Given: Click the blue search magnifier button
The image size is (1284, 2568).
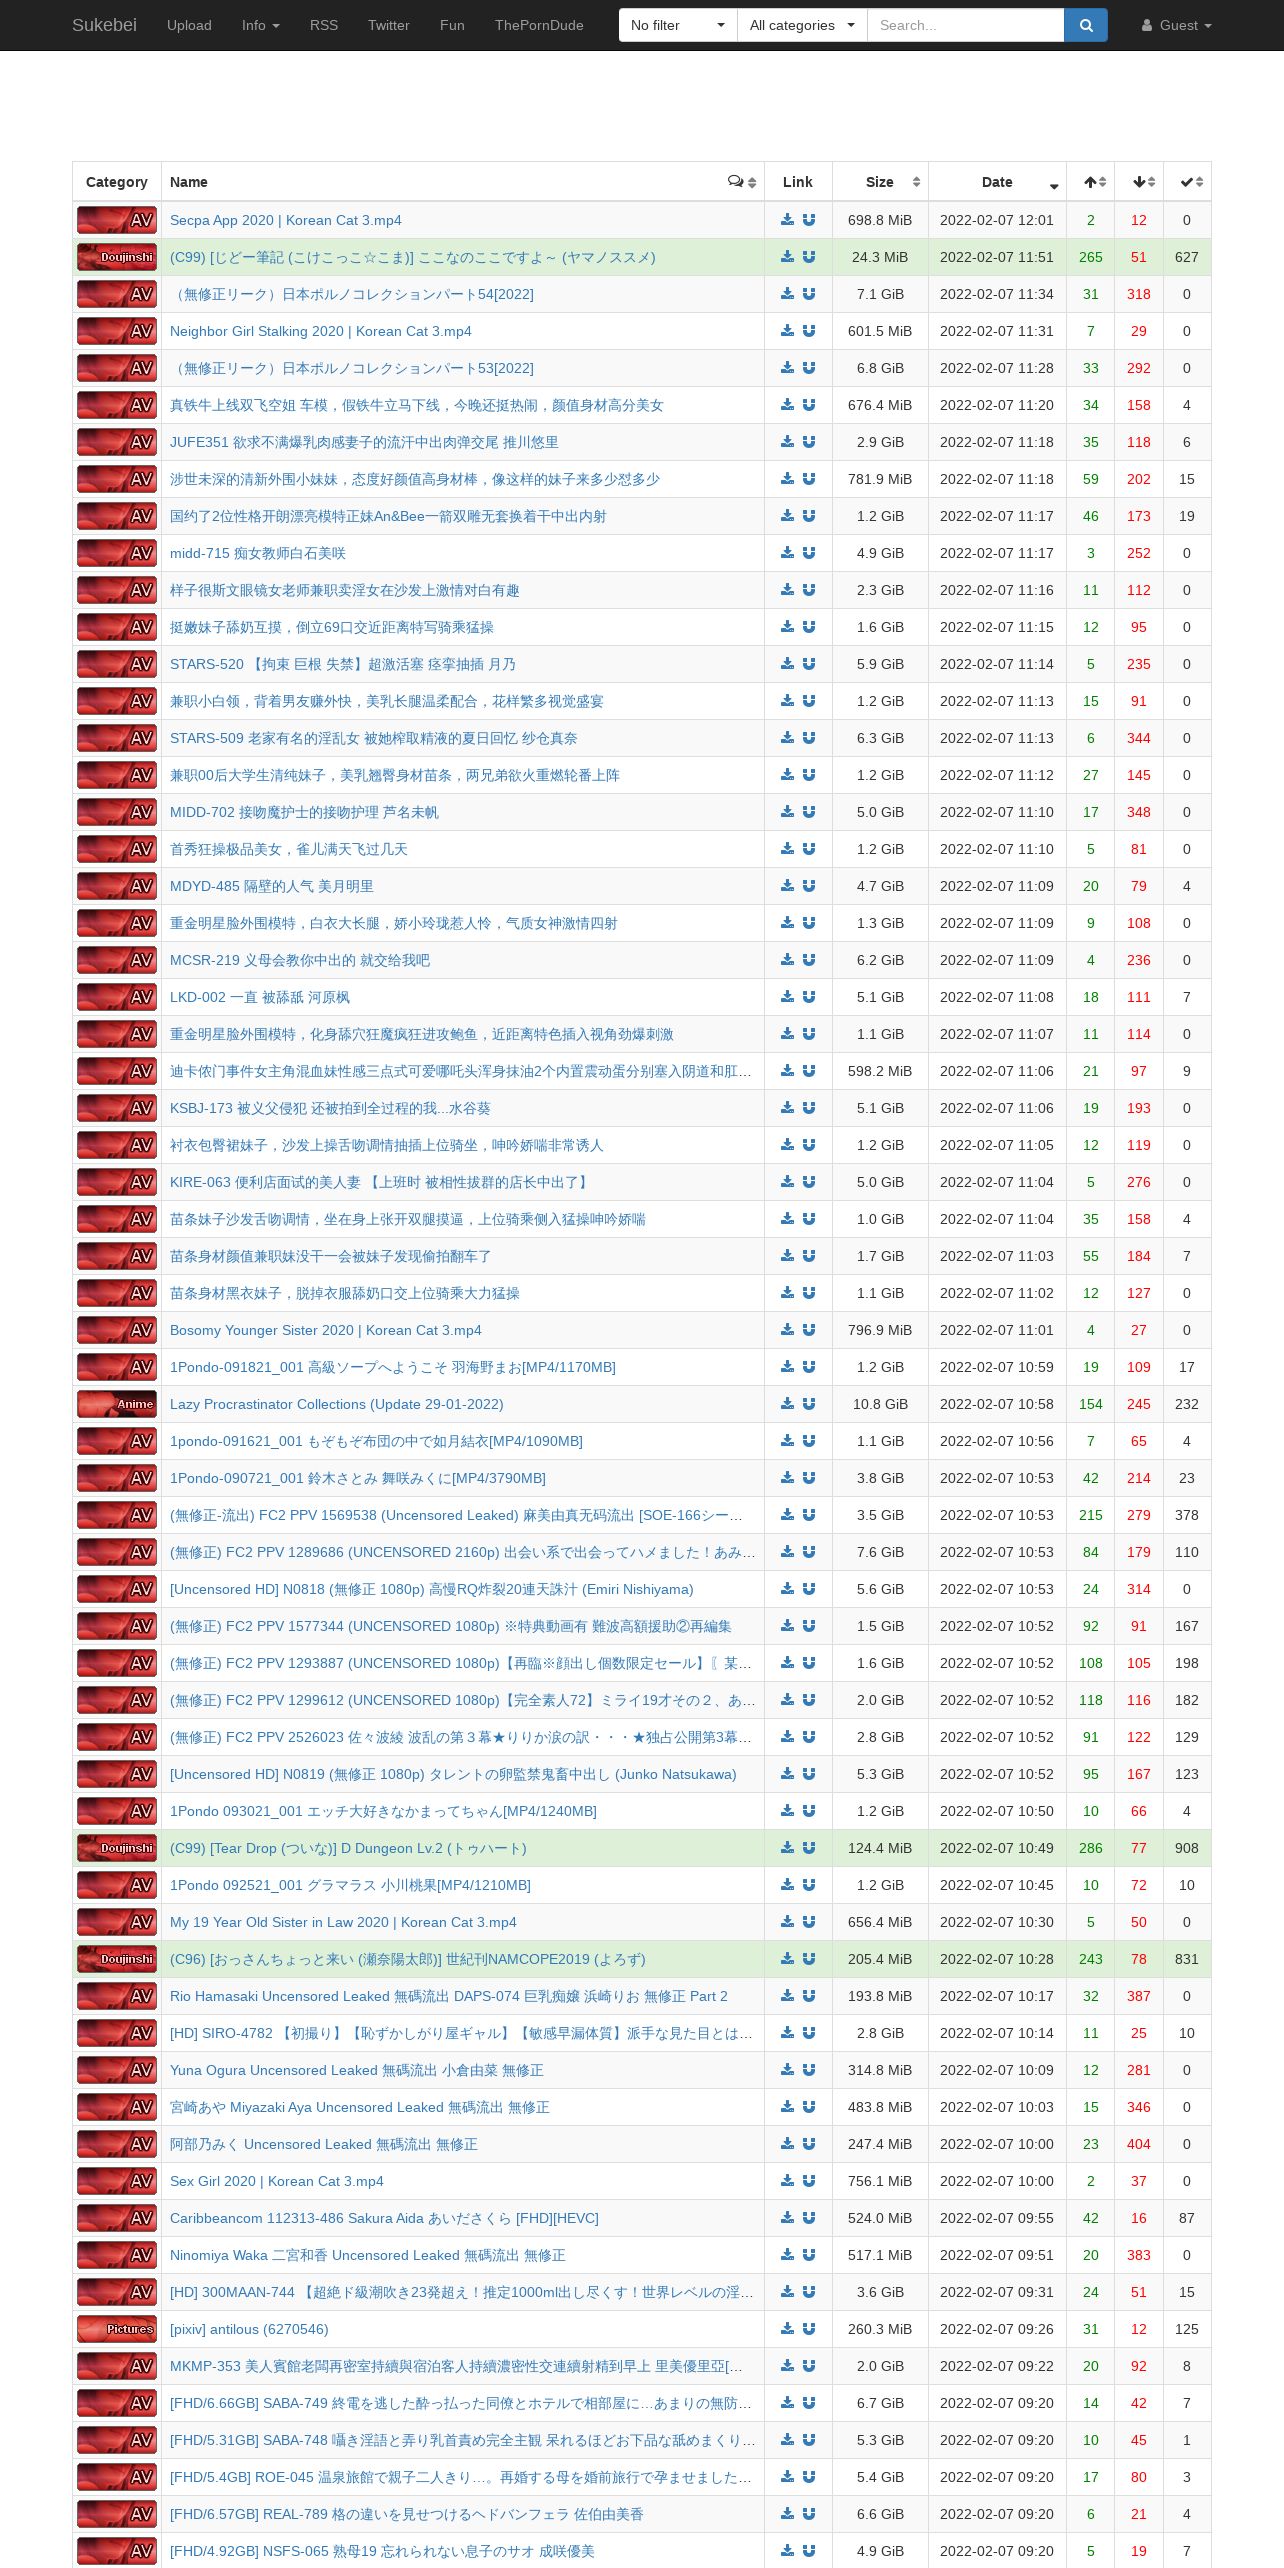Looking at the screenshot, I should [1085, 25].
